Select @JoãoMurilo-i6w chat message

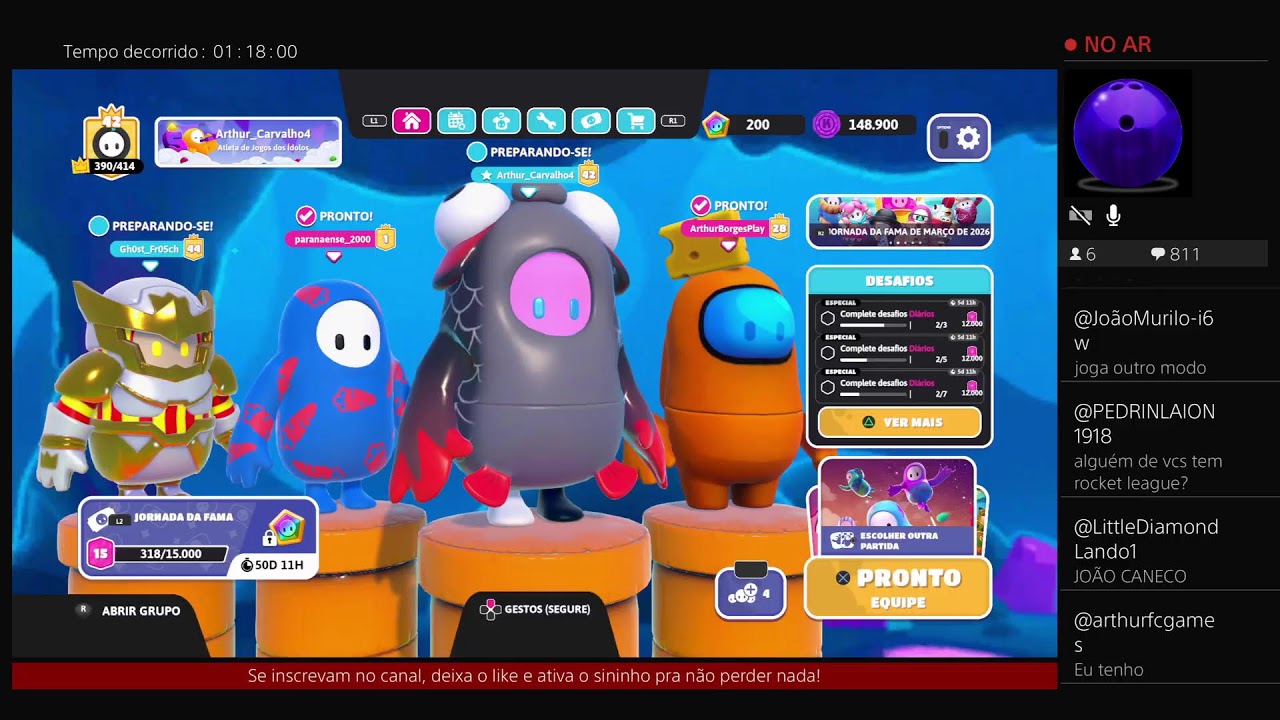(x=1168, y=343)
